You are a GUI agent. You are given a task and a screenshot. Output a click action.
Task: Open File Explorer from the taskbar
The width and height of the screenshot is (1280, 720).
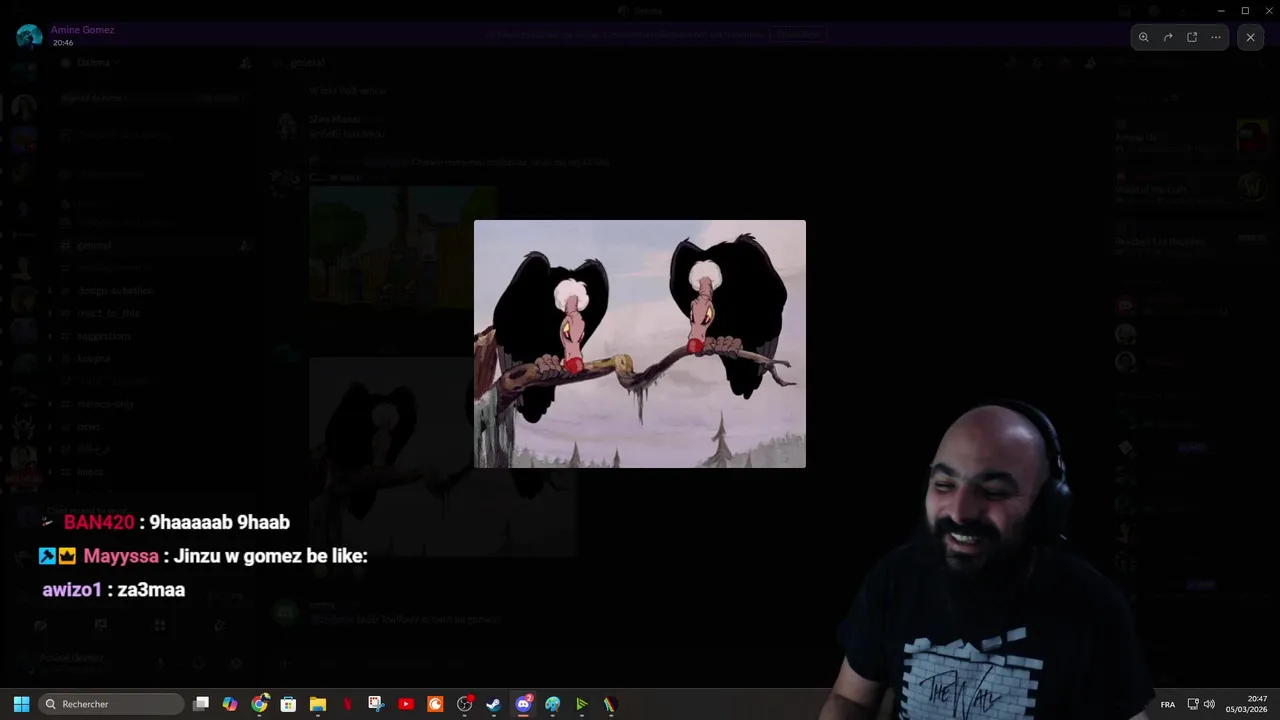[x=318, y=704]
